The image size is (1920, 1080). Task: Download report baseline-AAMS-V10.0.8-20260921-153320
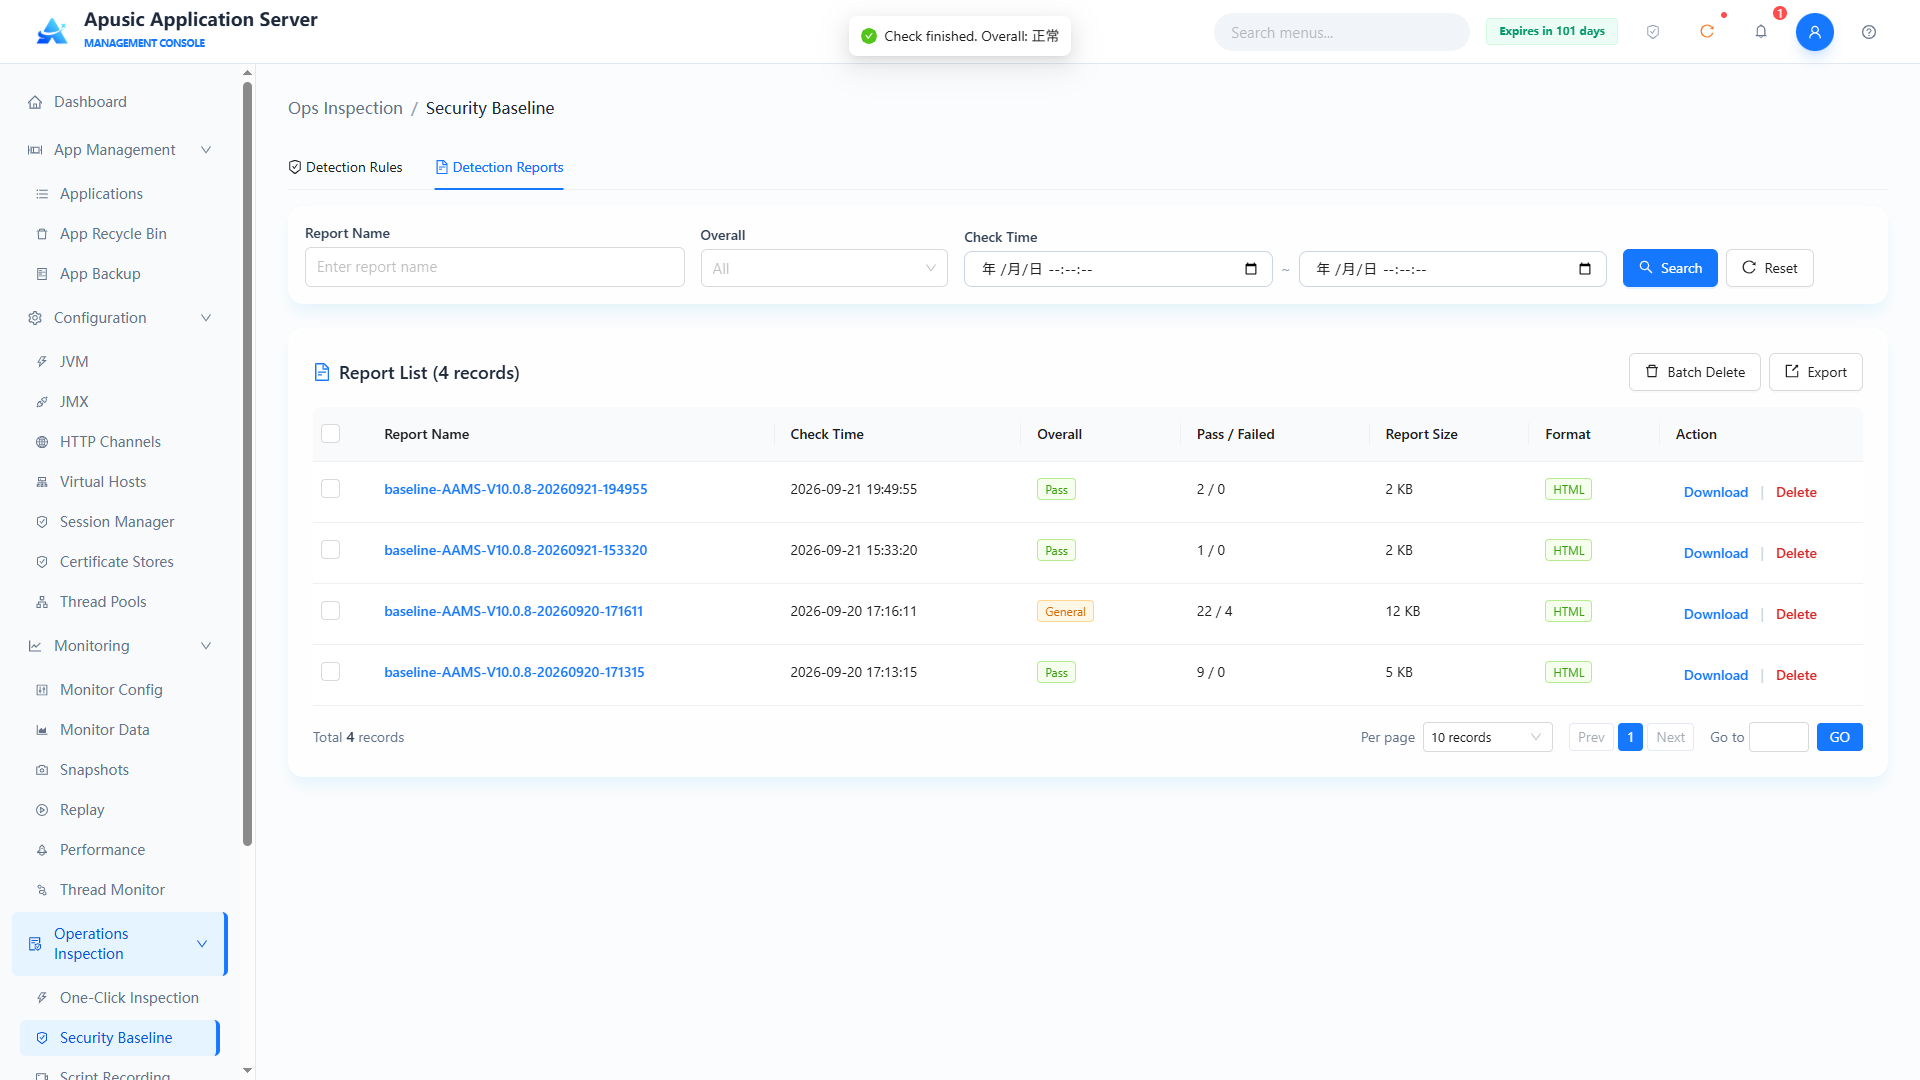coord(1716,553)
